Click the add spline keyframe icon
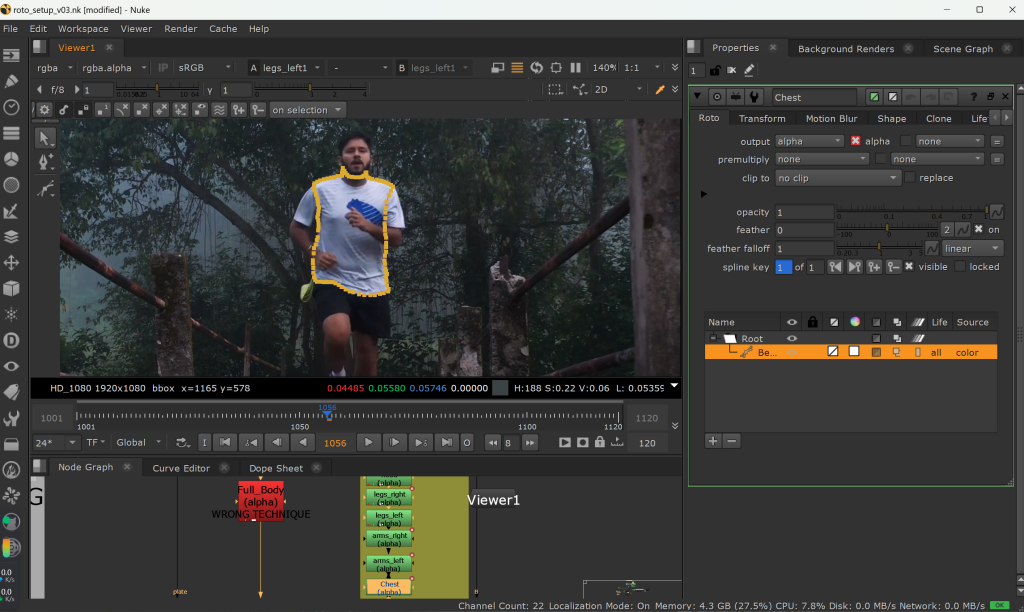Screen dimensions: 1024x612 (873, 267)
